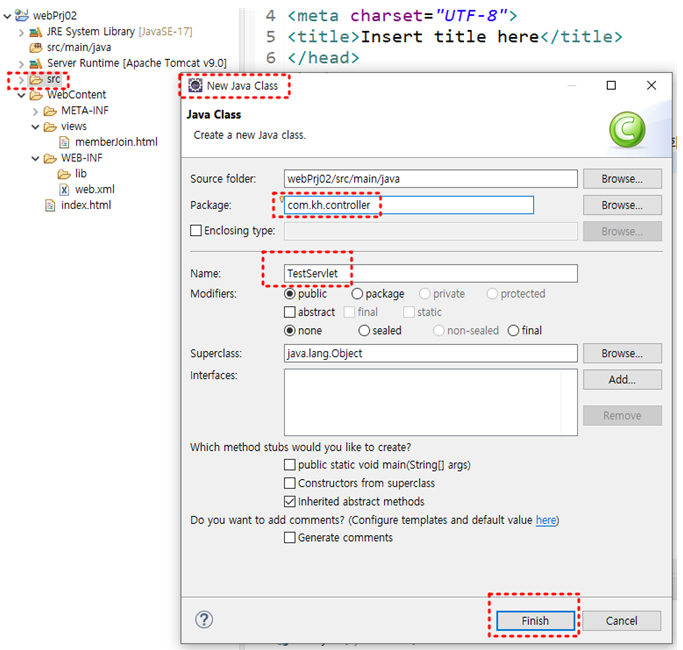
Task: Check Constructors from superclass option
Action: (290, 483)
